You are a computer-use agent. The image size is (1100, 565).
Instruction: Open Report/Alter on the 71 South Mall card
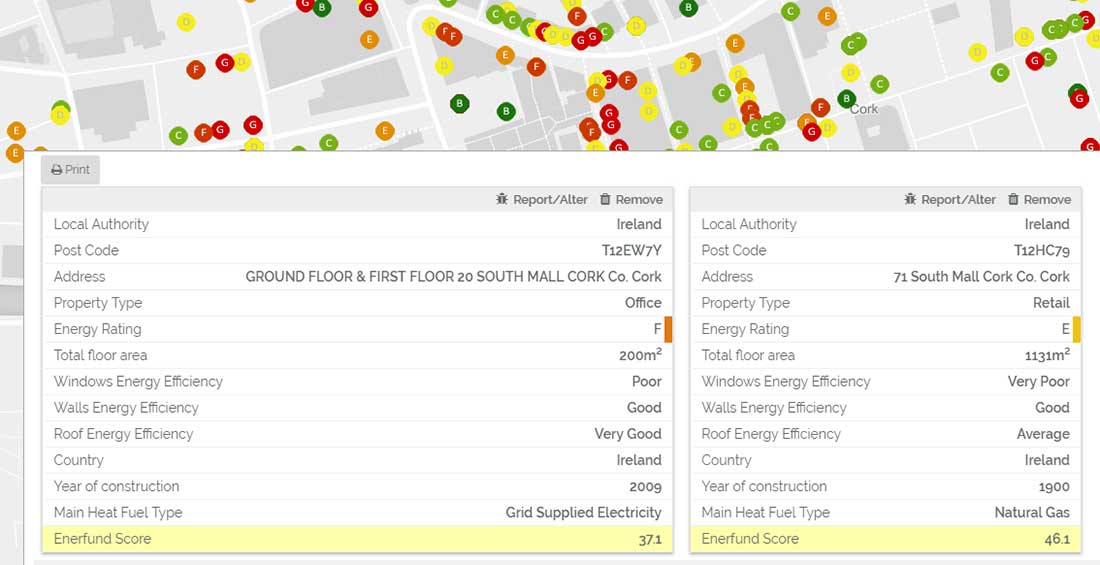click(x=950, y=200)
